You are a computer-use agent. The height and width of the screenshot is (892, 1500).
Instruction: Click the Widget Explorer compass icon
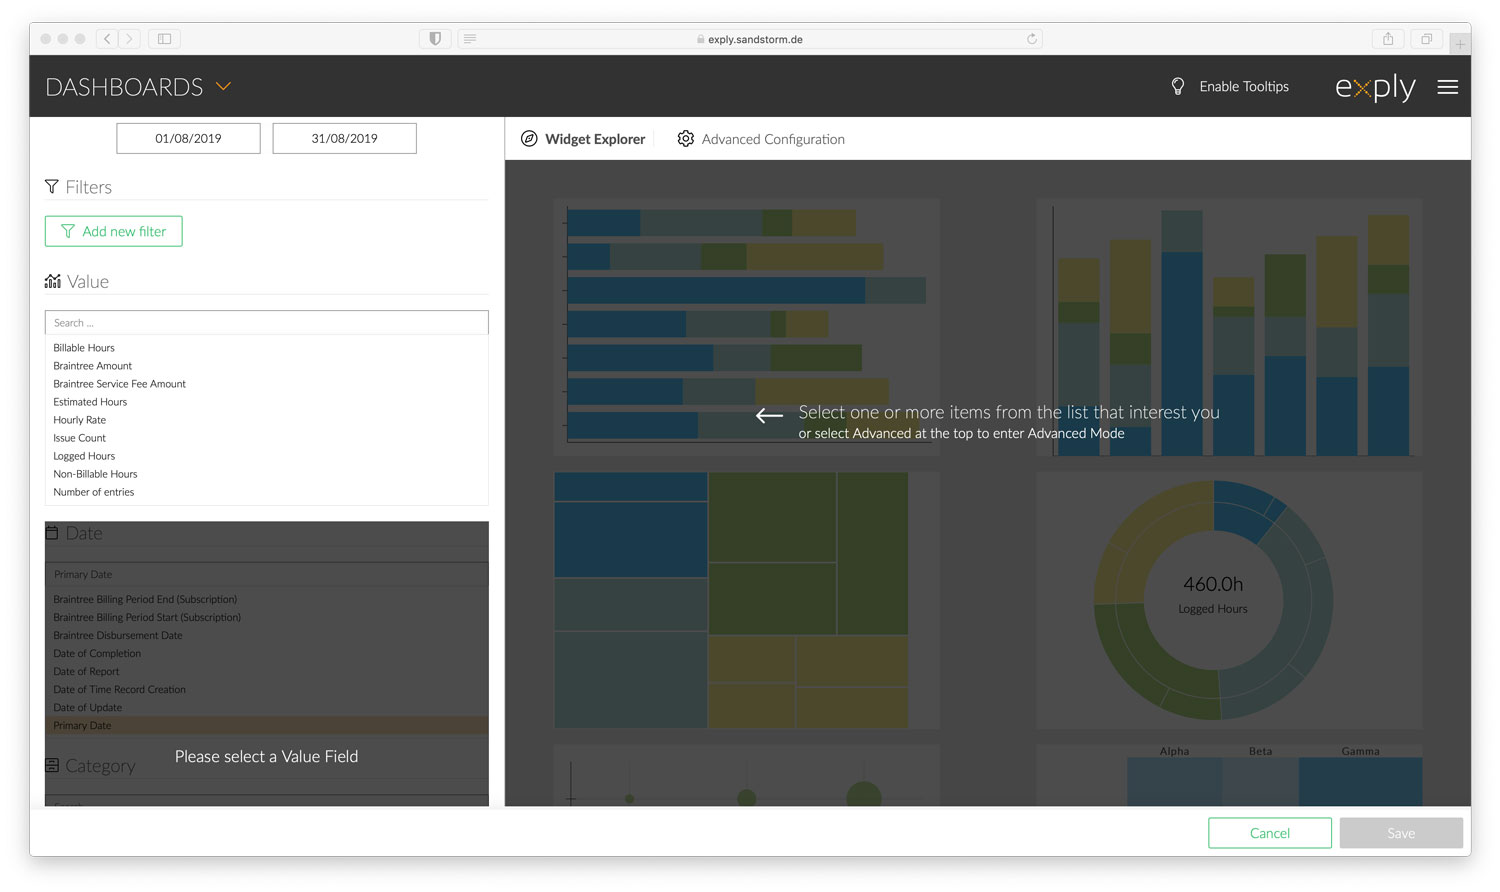(x=529, y=139)
